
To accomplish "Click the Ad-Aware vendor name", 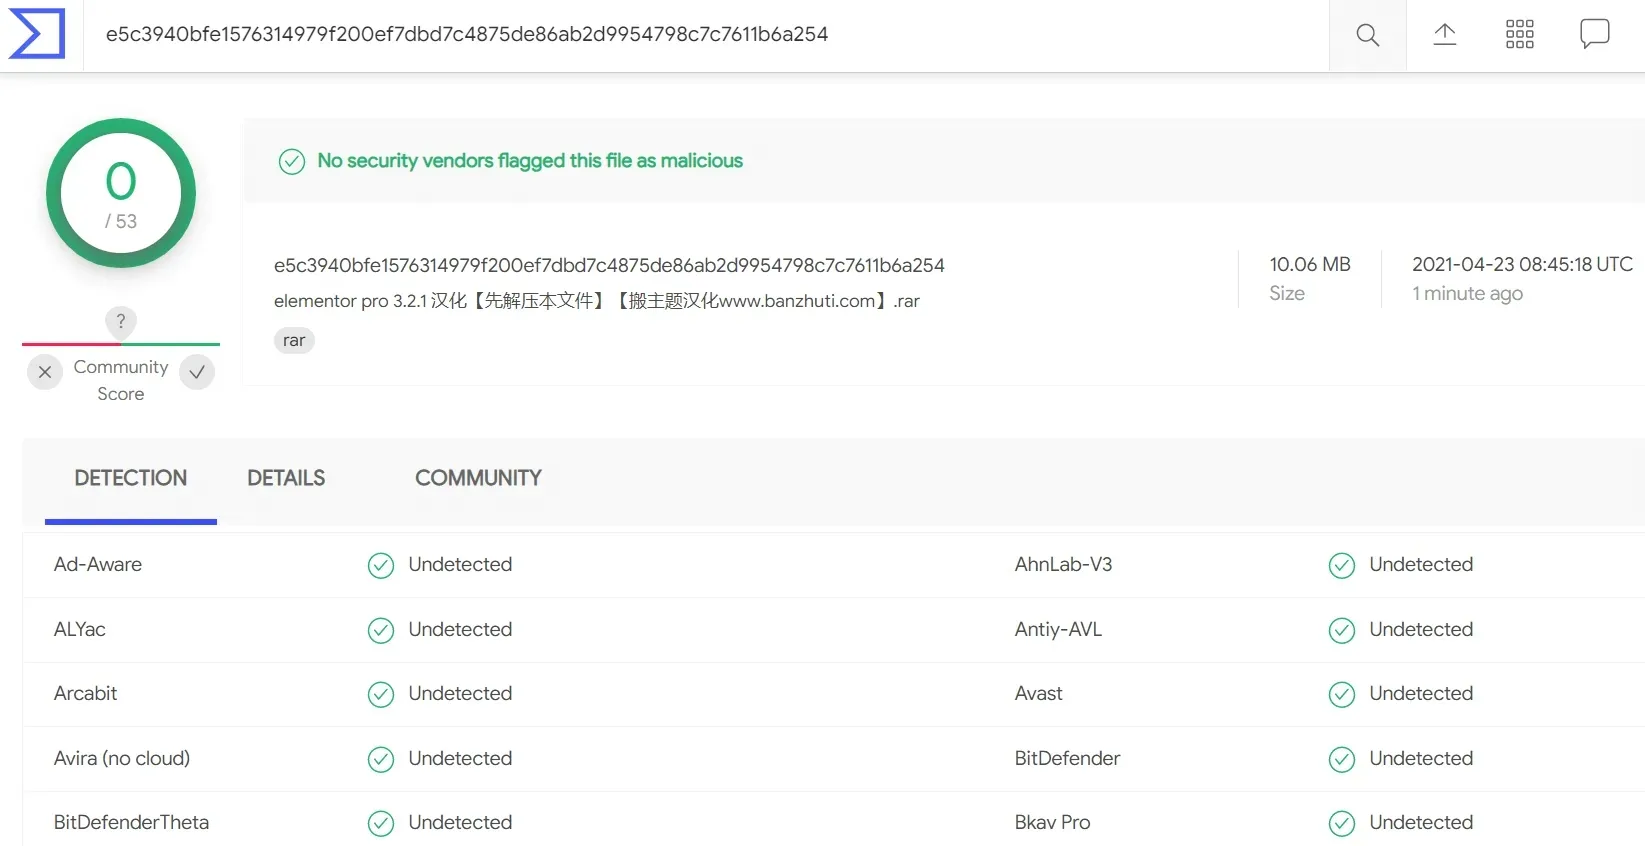I will click(98, 564).
